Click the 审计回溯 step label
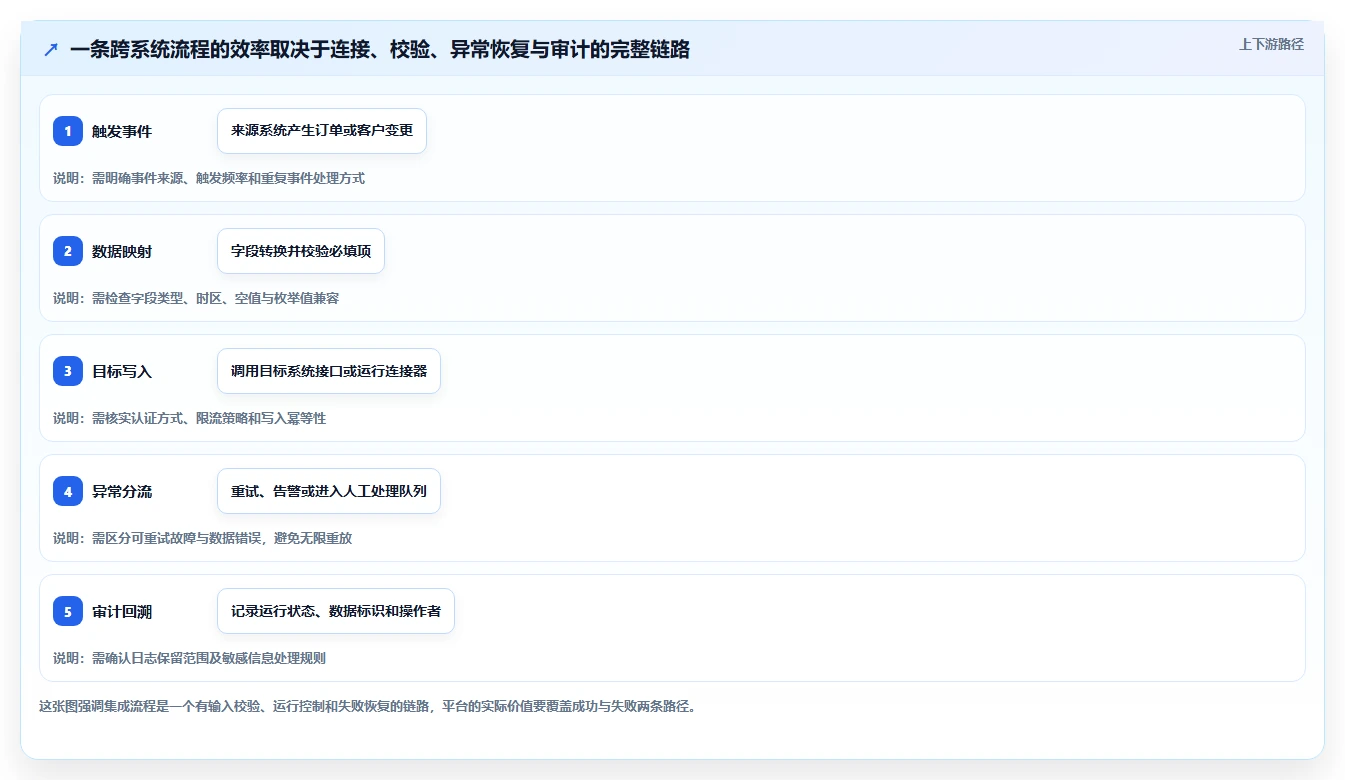The image size is (1345, 780). 122,611
